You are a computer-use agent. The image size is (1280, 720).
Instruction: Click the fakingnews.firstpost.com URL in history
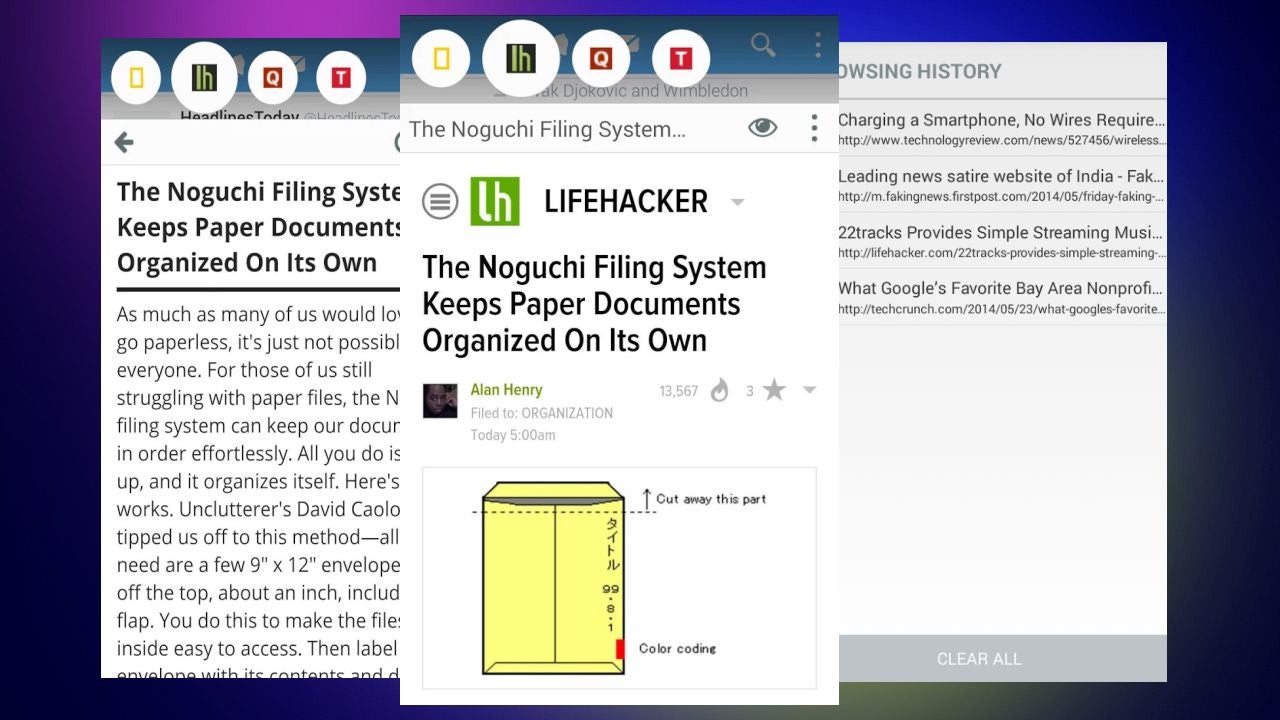click(x=1001, y=197)
